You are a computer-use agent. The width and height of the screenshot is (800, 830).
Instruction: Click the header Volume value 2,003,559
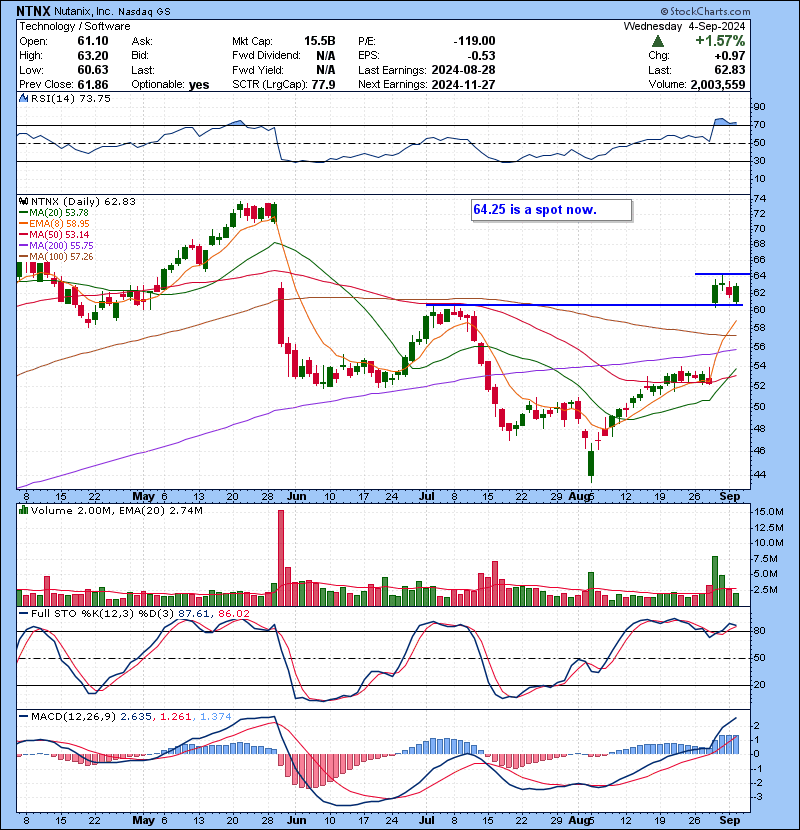click(718, 85)
